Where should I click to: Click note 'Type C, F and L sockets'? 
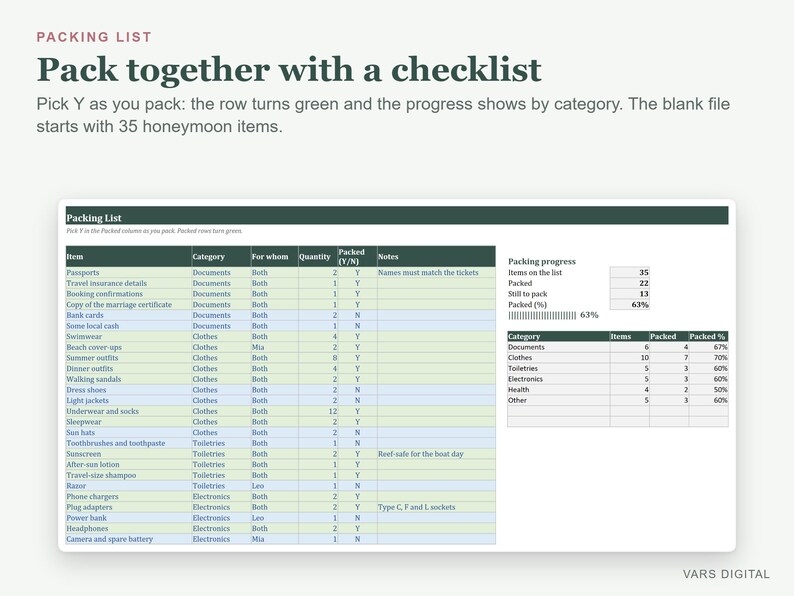coord(436,507)
